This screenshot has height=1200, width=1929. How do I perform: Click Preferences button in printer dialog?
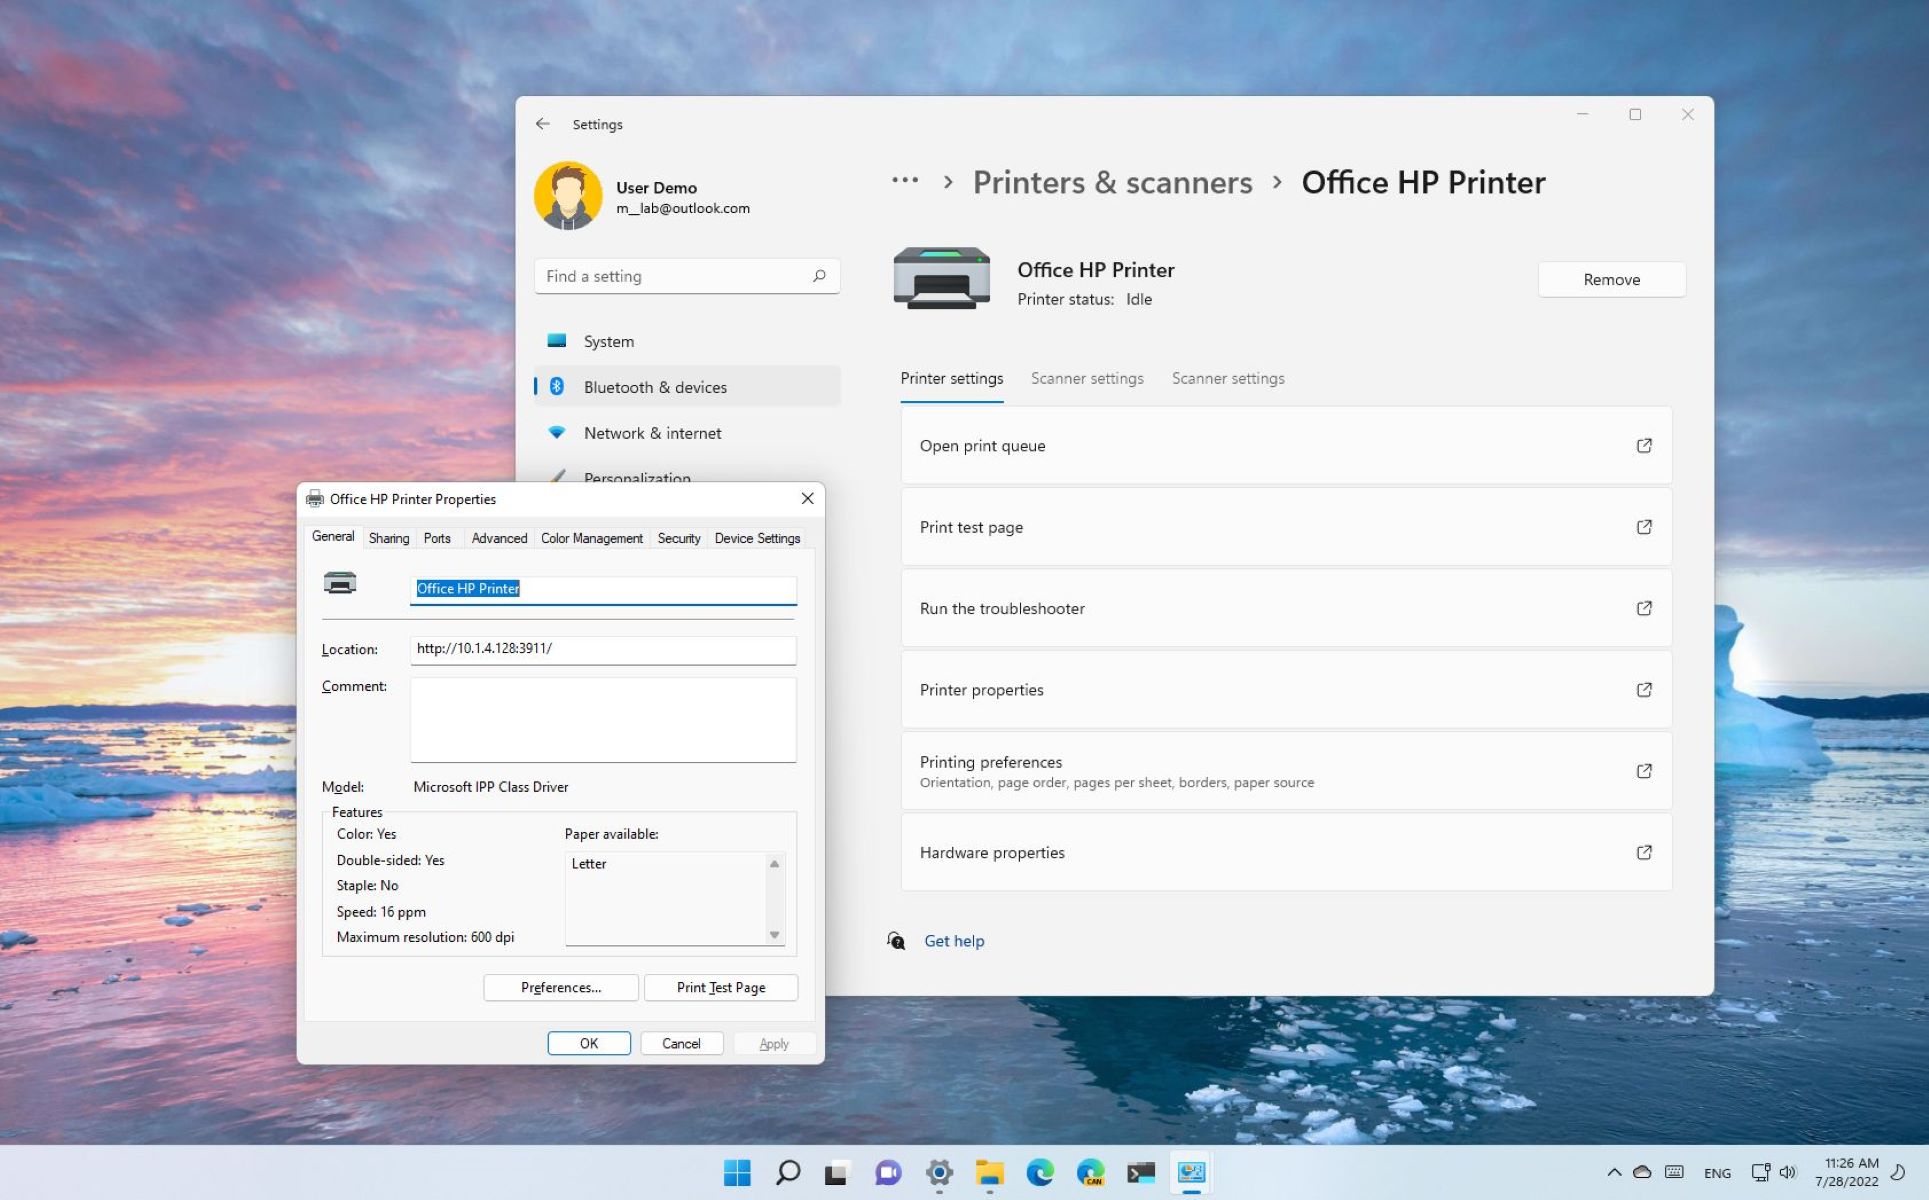point(560,986)
